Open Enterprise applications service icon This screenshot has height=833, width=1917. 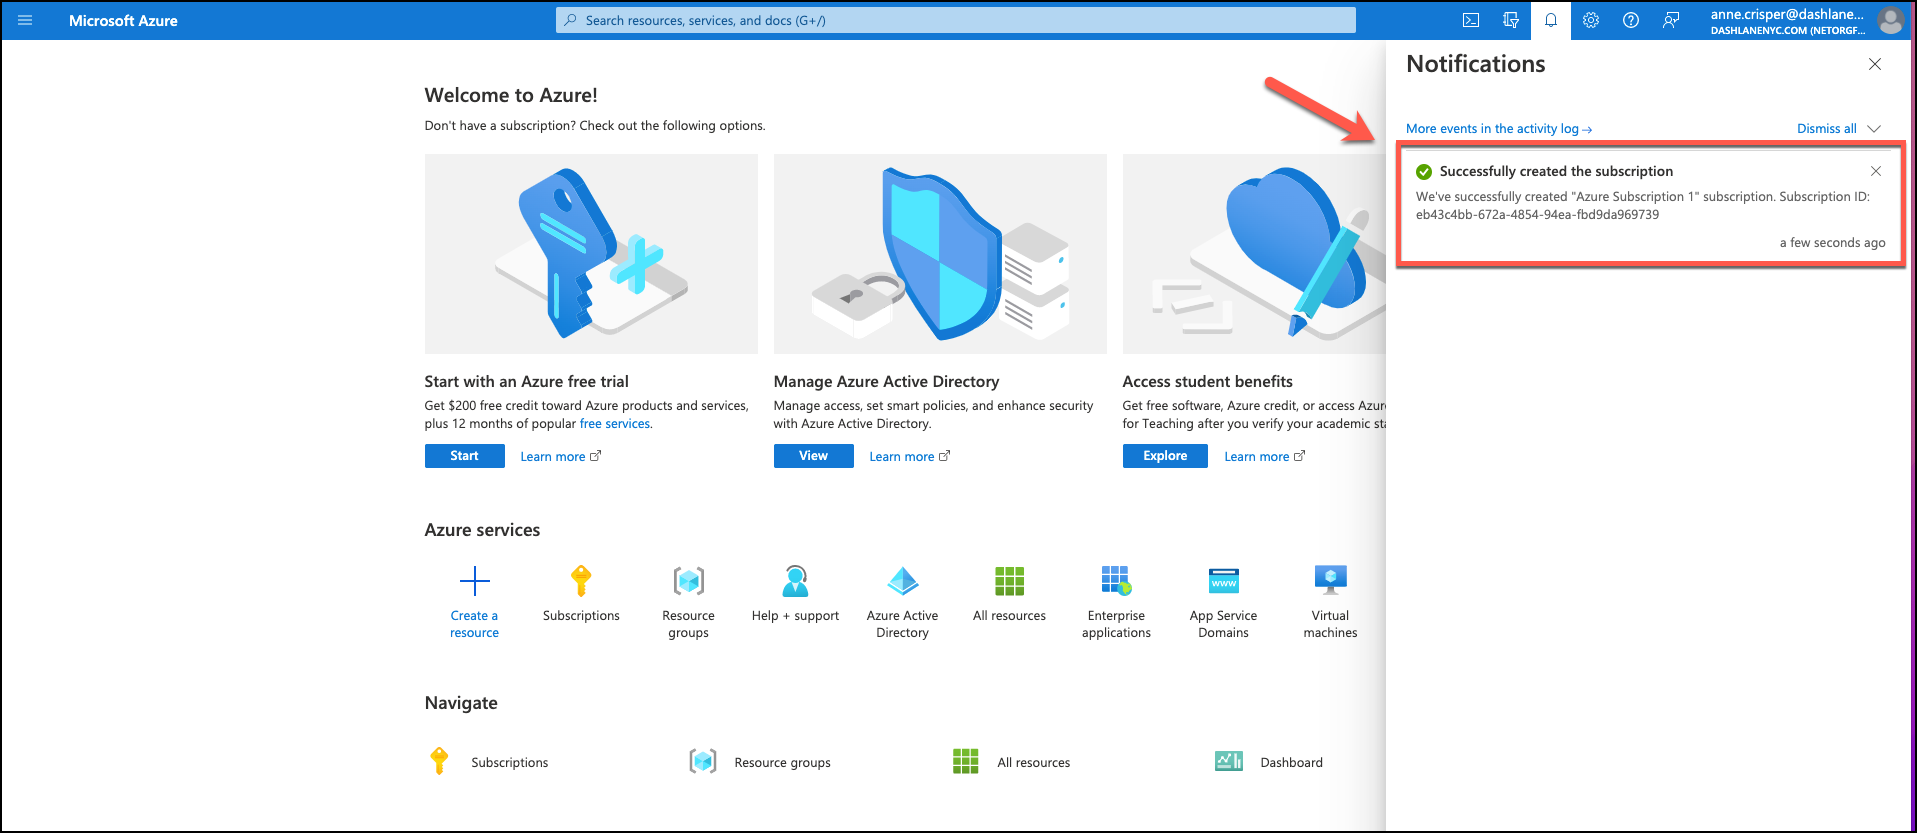(1116, 581)
